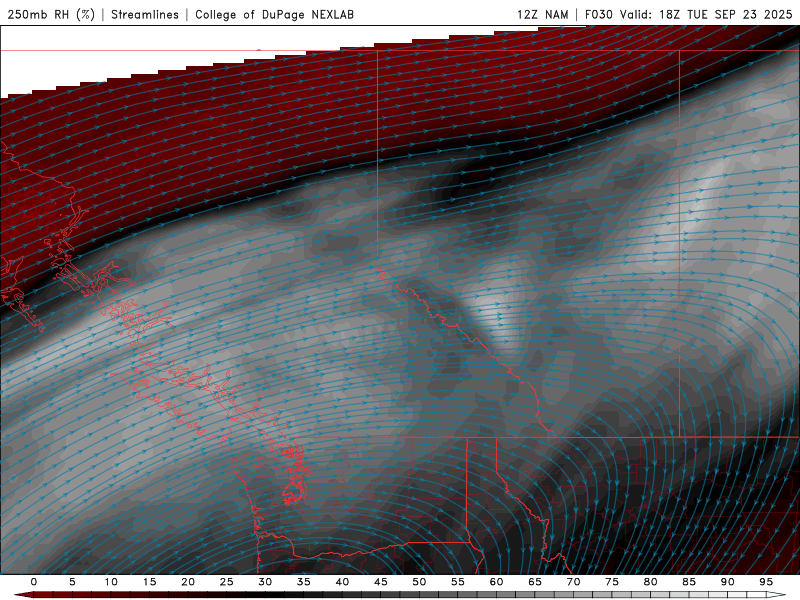Select the color scale label "30"
Viewport: 800px width, 600px height.
pos(265,582)
